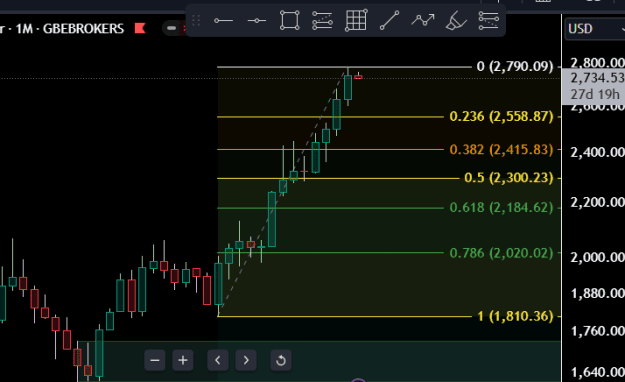Click the 2,400.00 price scale value

597,152
